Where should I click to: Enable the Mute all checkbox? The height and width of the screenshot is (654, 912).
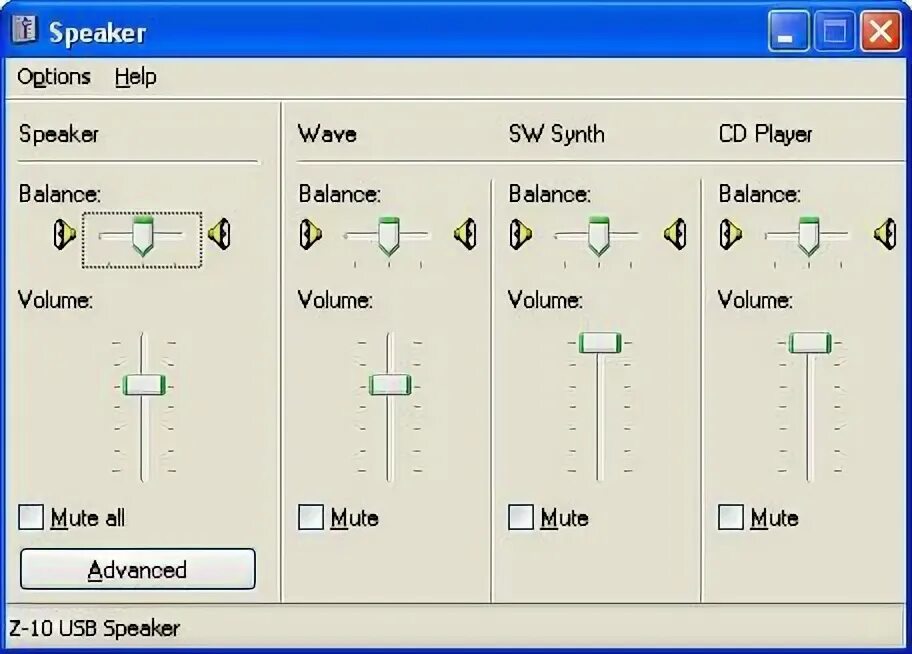(x=31, y=517)
